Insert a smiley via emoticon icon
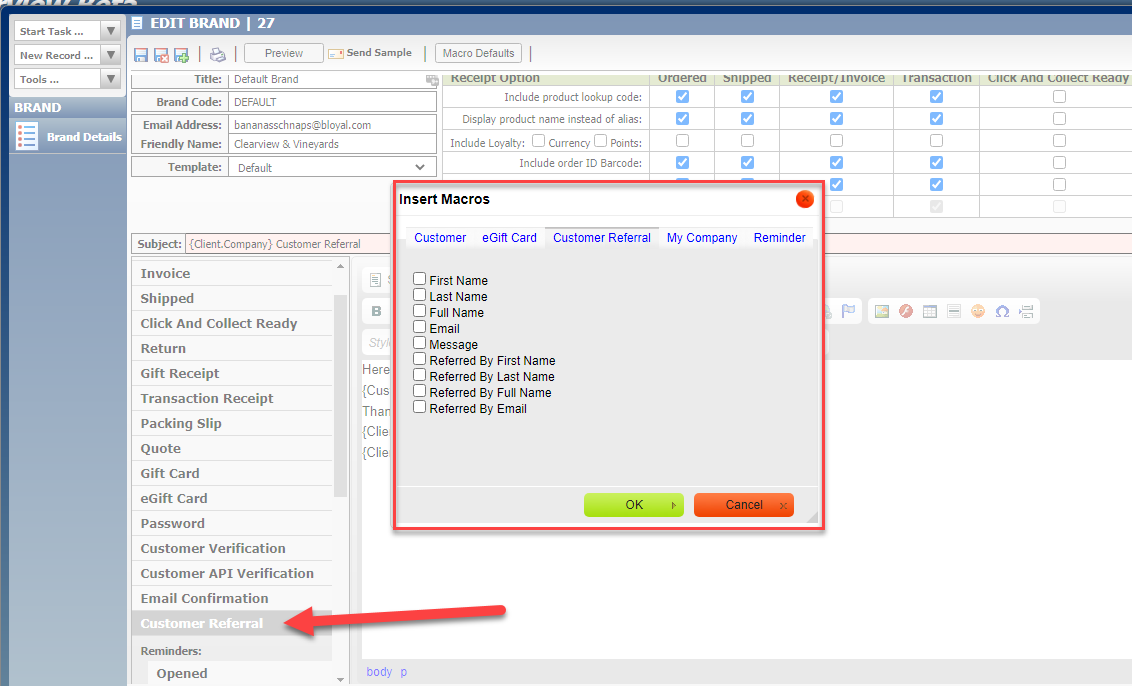The width and height of the screenshot is (1132, 686). tap(977, 311)
